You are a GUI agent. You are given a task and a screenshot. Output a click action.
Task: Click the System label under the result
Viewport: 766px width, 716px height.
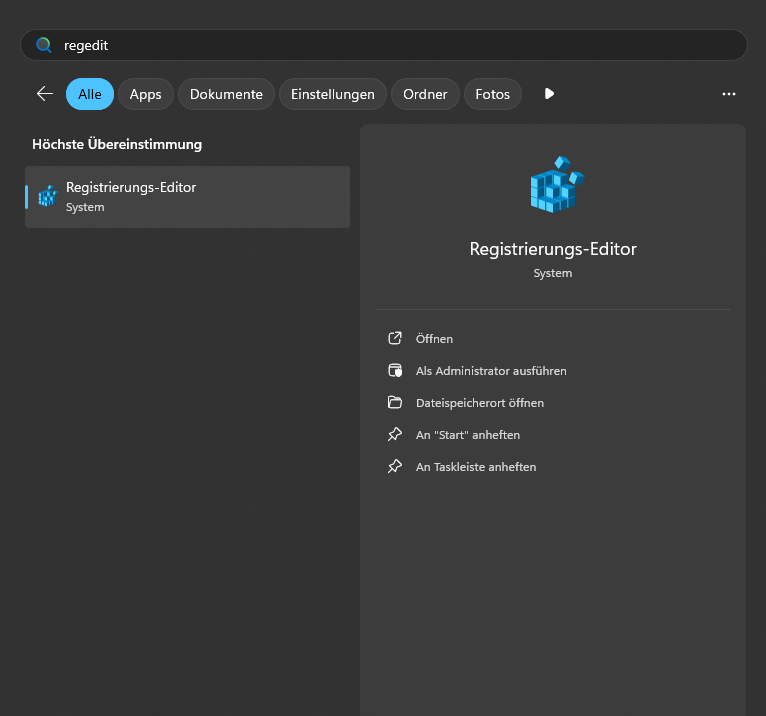click(x=85, y=207)
